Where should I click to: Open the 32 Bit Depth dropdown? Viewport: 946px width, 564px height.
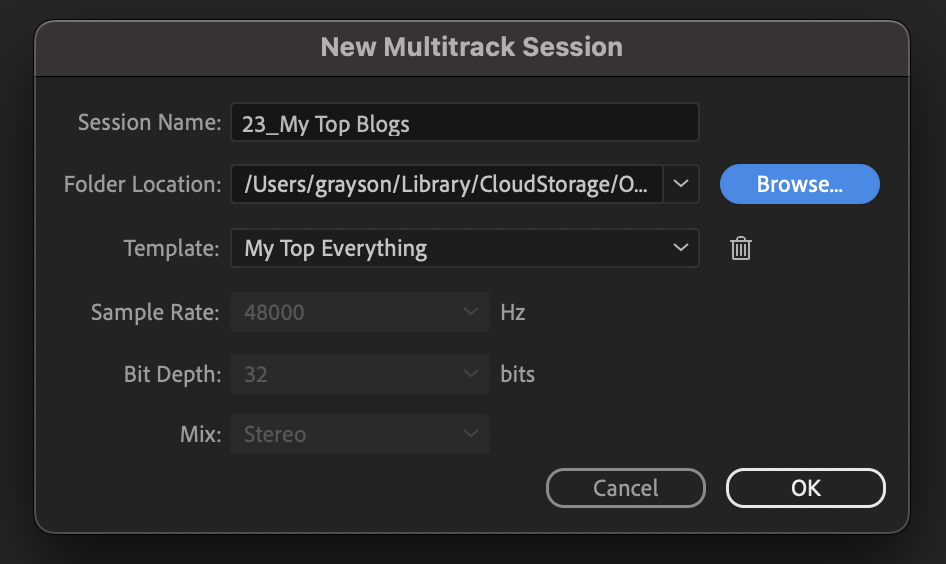pos(360,374)
